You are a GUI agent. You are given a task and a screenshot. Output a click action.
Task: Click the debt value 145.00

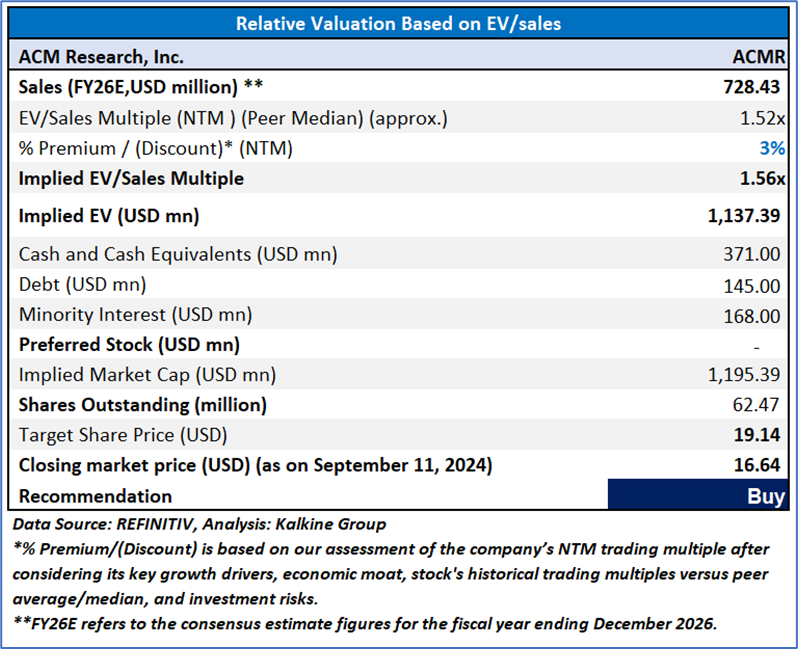(x=752, y=286)
